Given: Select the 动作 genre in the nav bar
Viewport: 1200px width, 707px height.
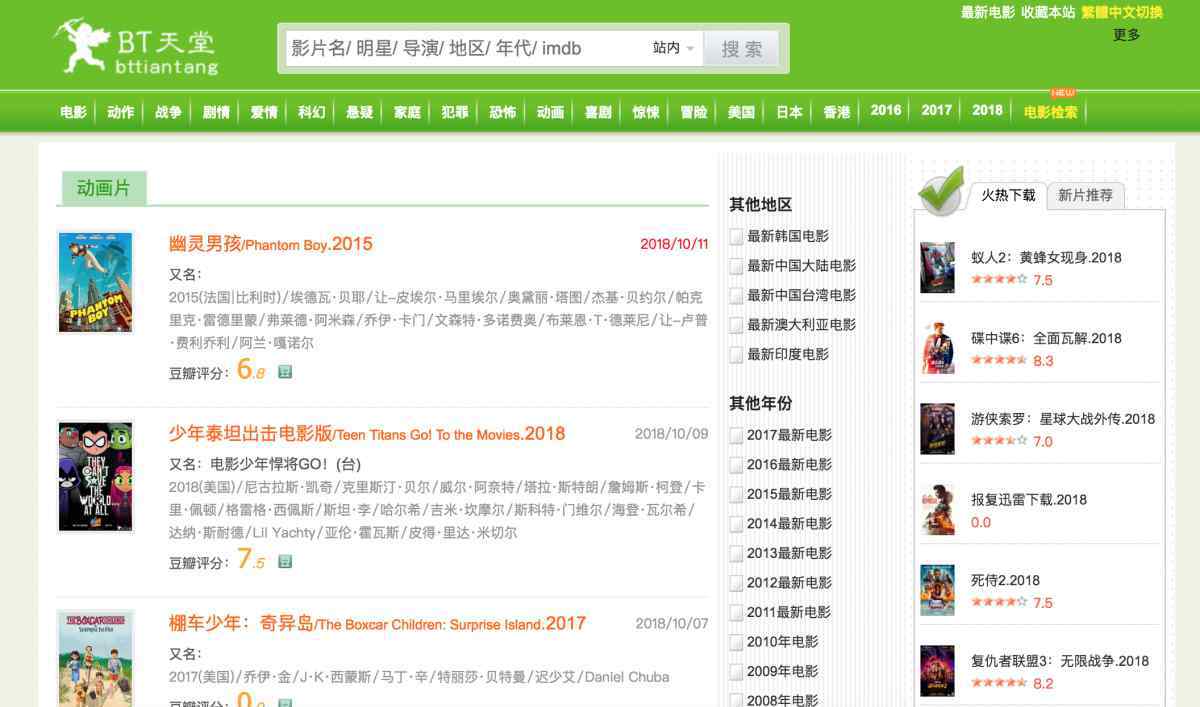Looking at the screenshot, I should (121, 112).
